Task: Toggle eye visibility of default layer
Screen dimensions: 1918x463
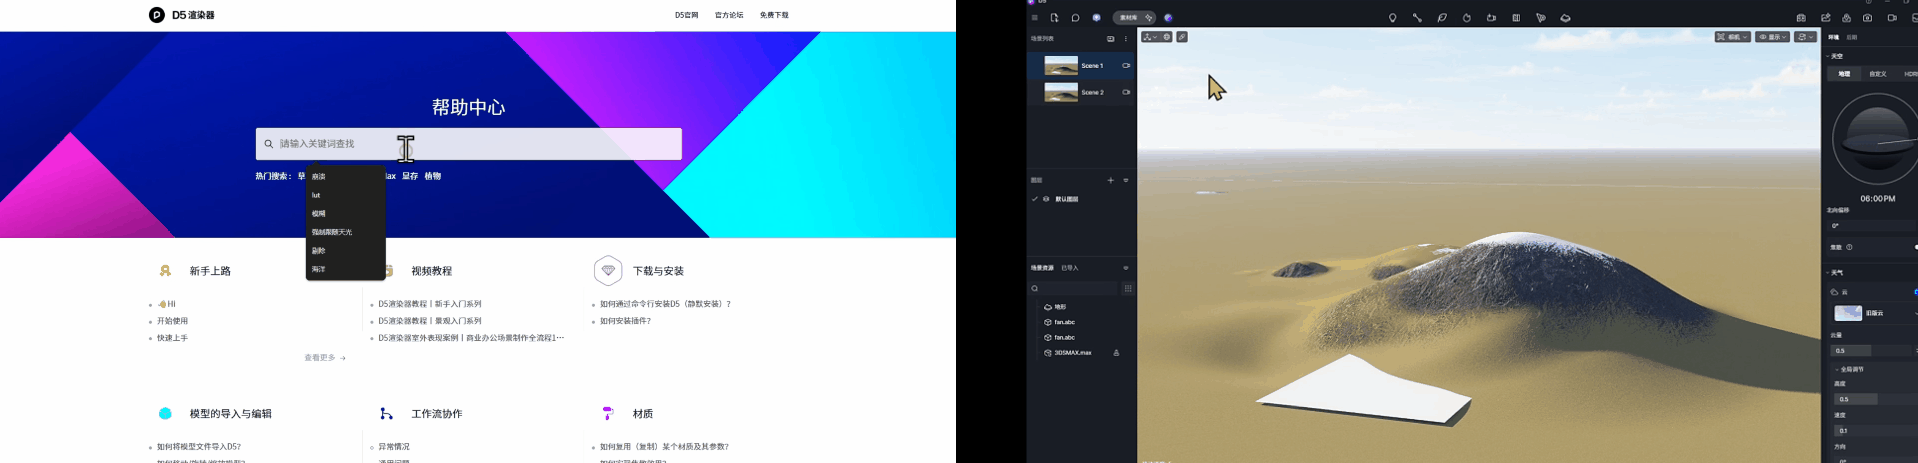Action: pyautogui.click(x=1046, y=199)
